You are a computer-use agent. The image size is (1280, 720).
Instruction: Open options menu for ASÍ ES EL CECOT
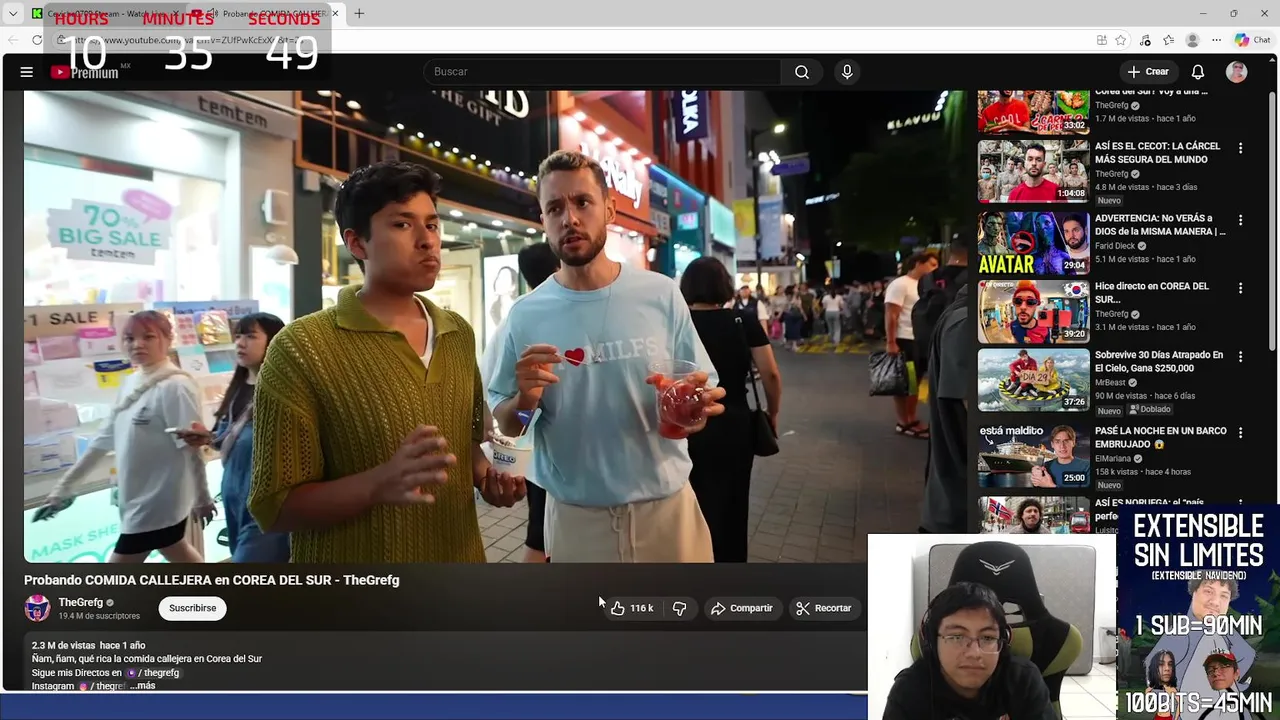click(1240, 148)
